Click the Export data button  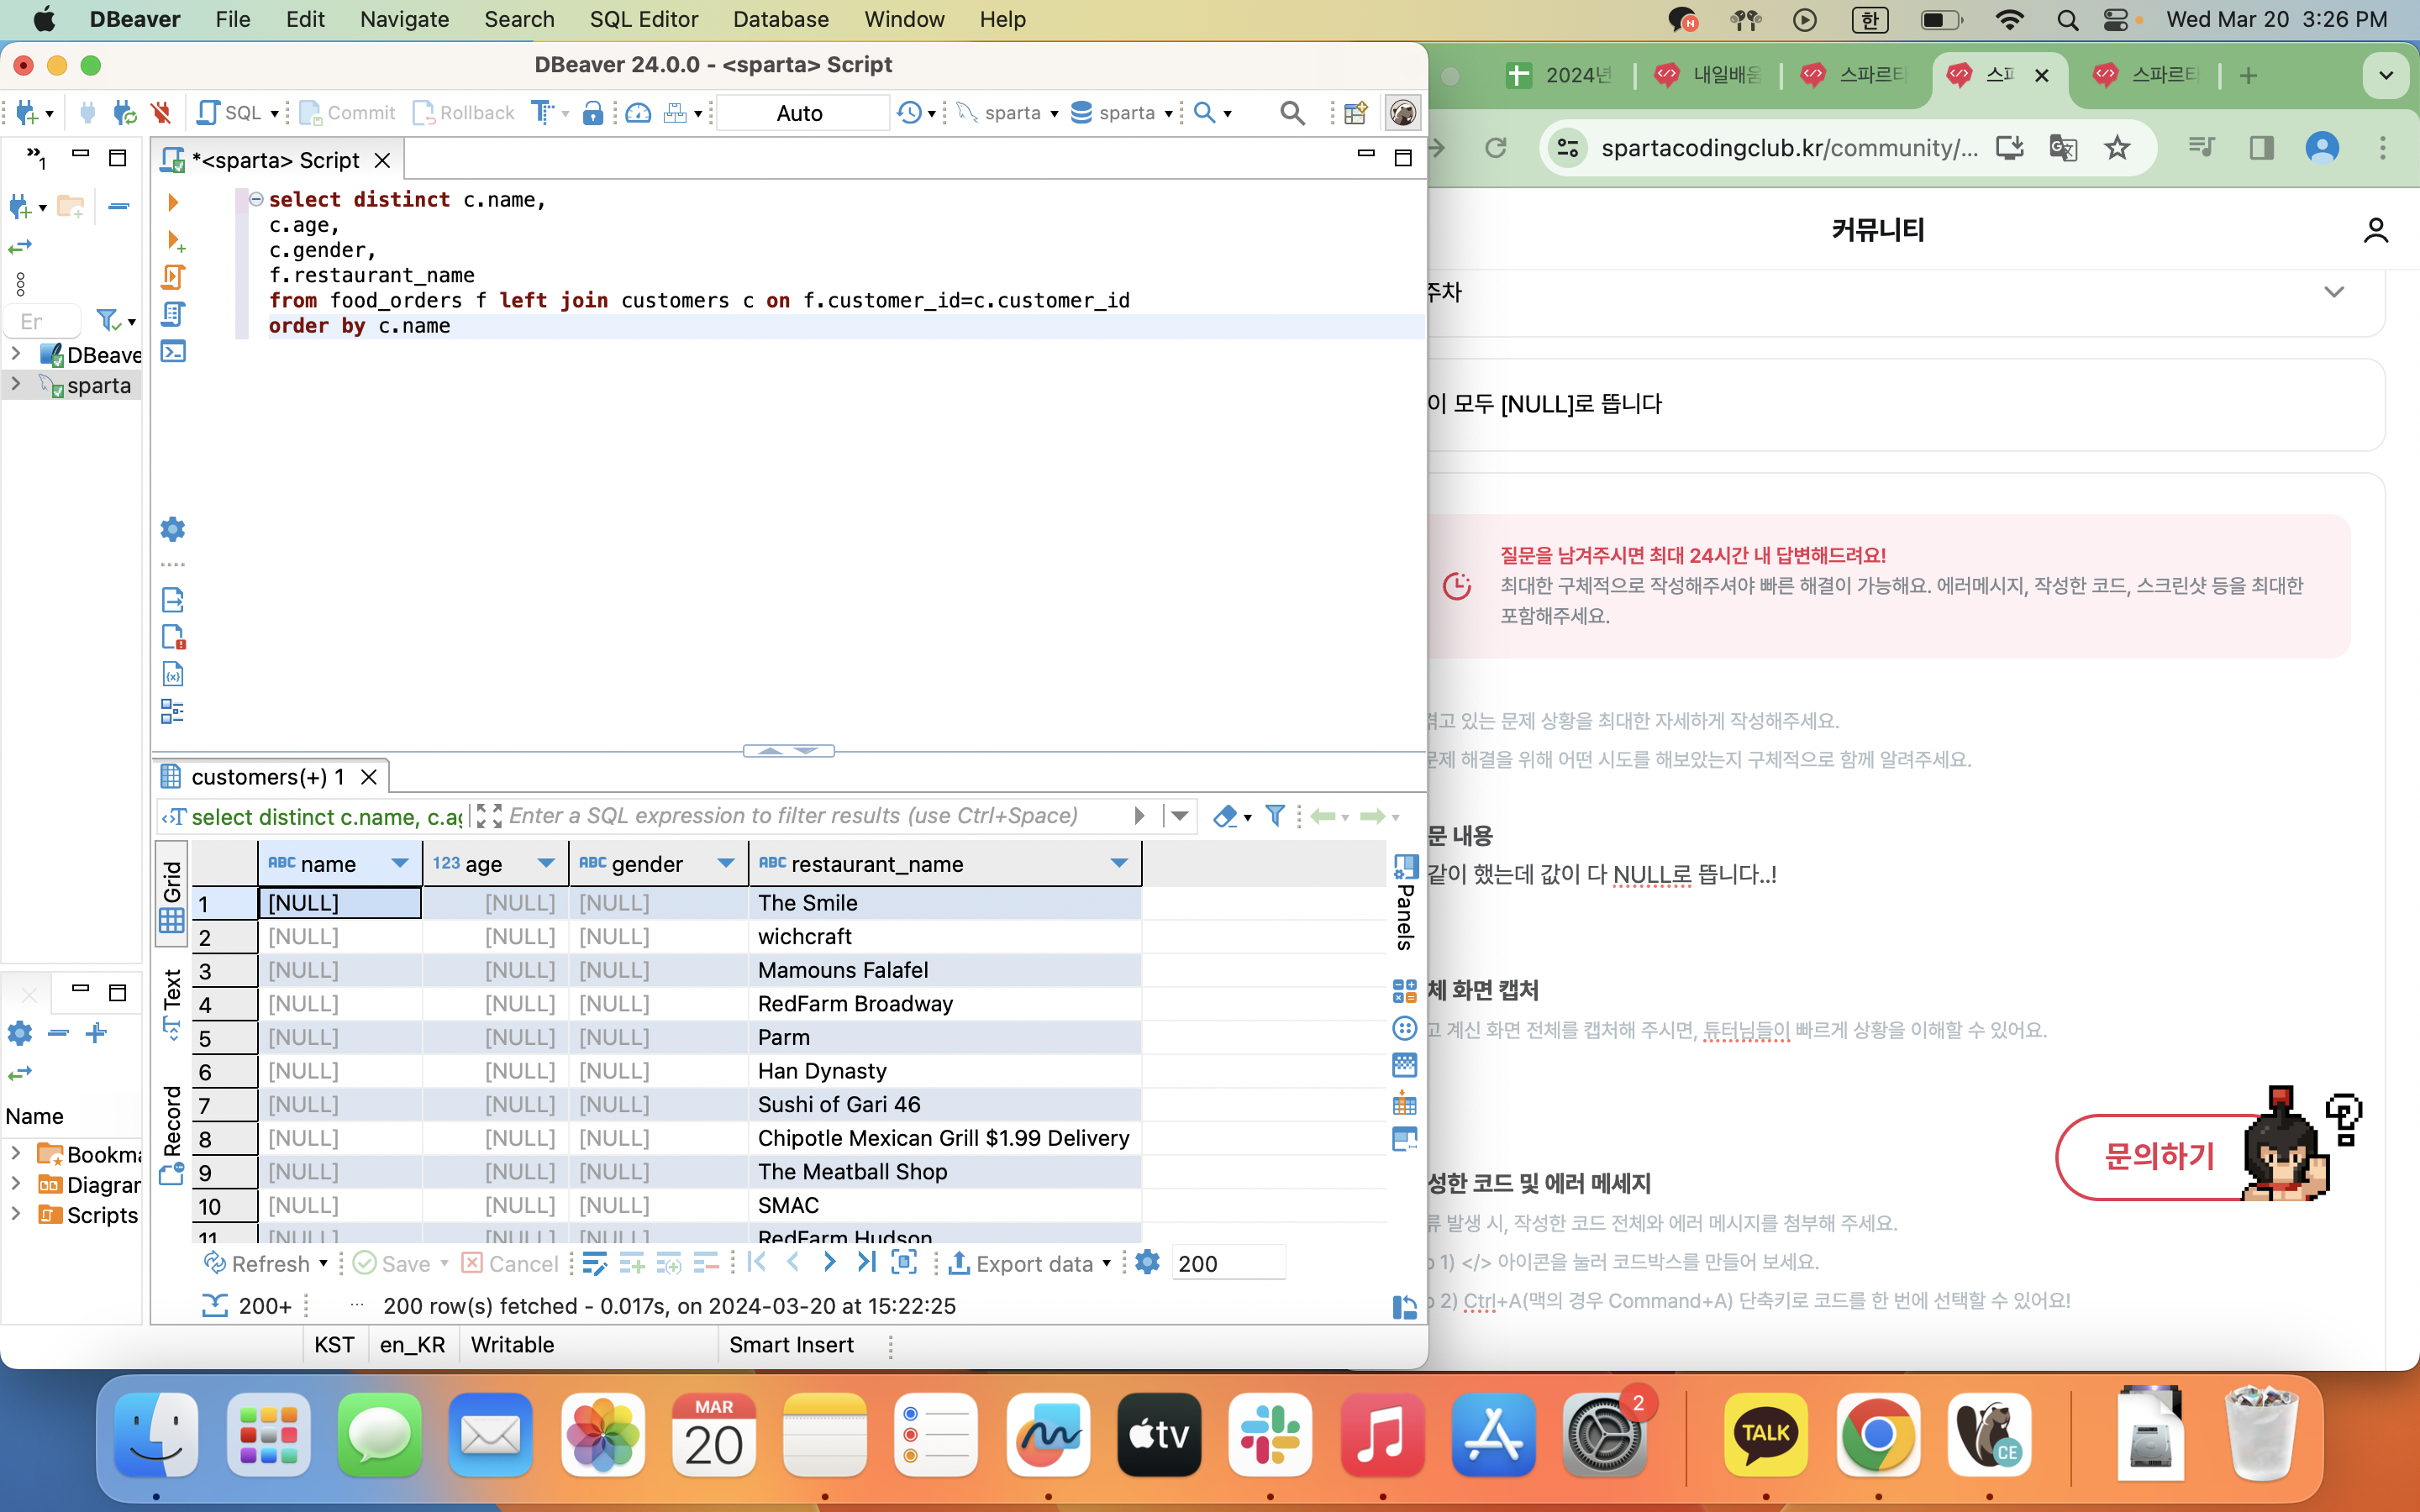coord(1021,1264)
